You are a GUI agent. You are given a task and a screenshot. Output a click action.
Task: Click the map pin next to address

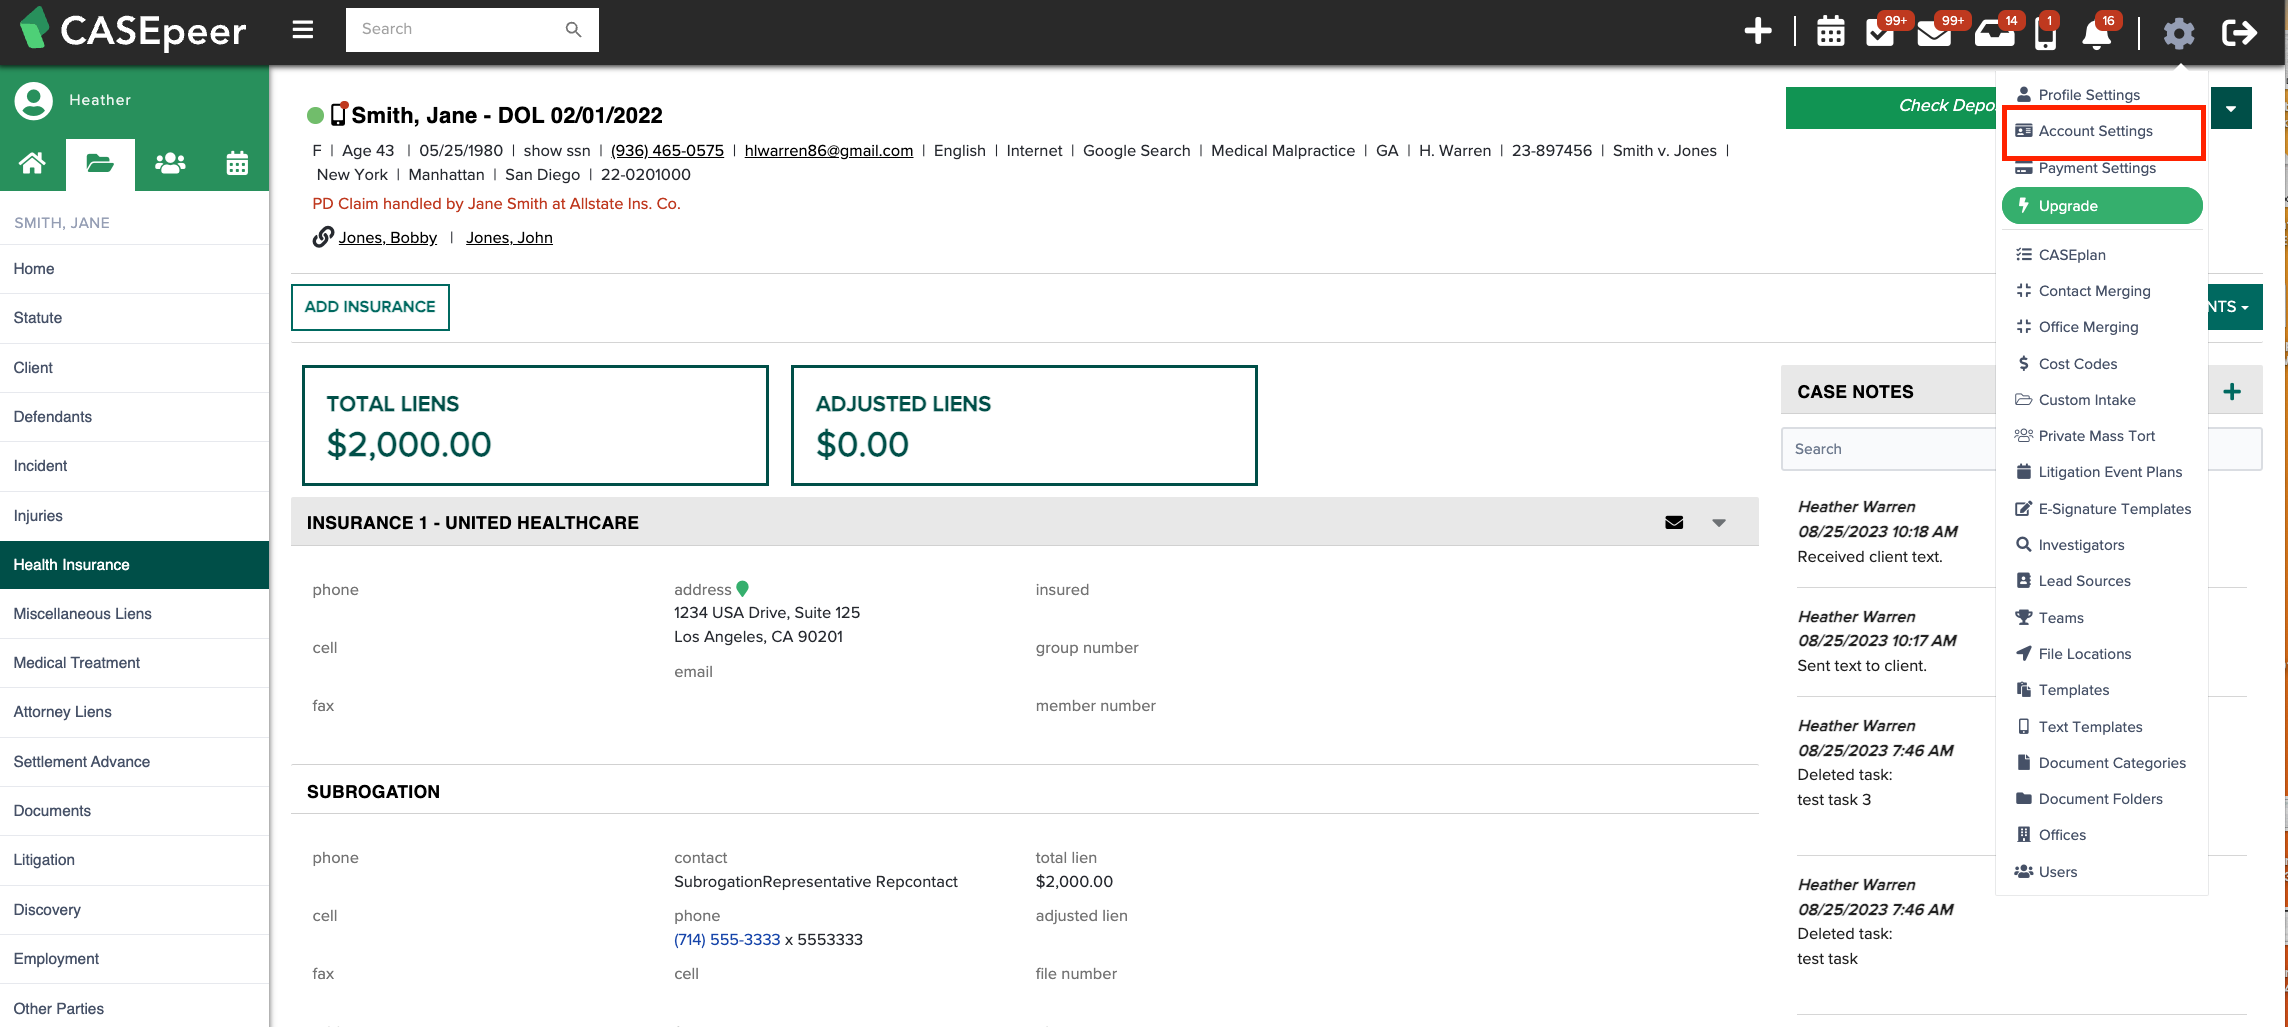pyautogui.click(x=742, y=589)
